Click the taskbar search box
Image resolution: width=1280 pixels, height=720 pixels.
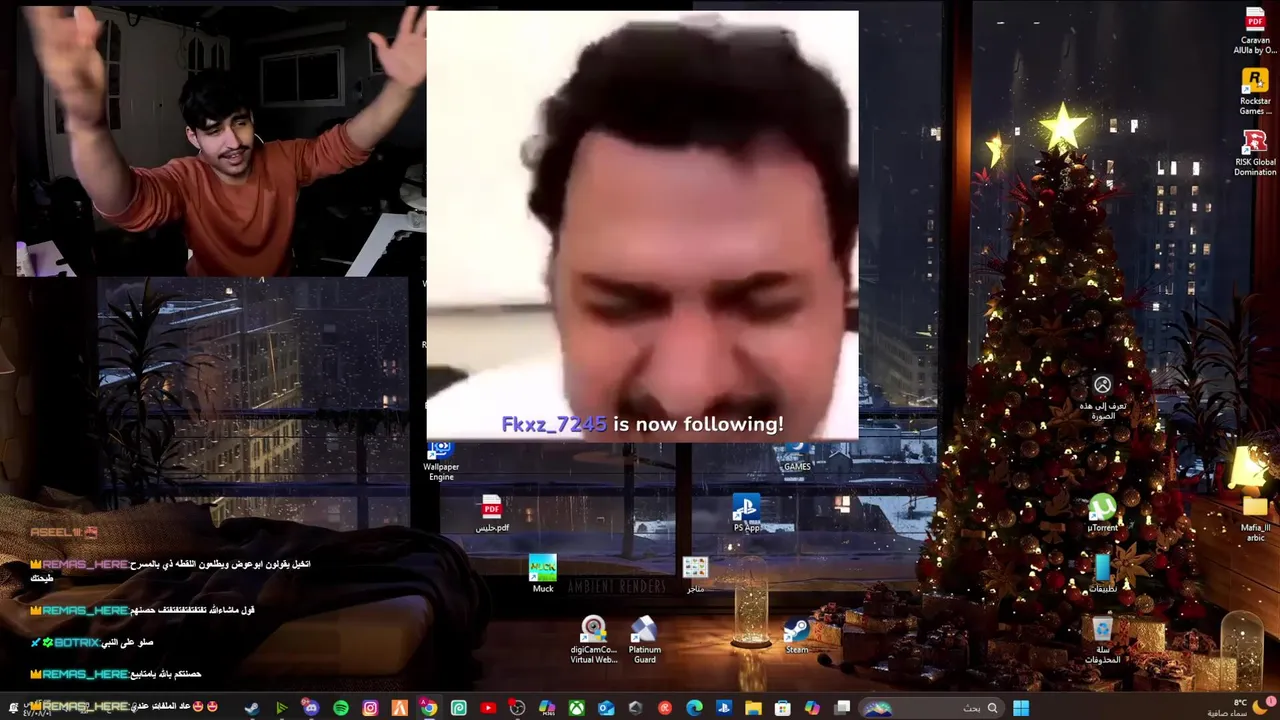(x=931, y=708)
